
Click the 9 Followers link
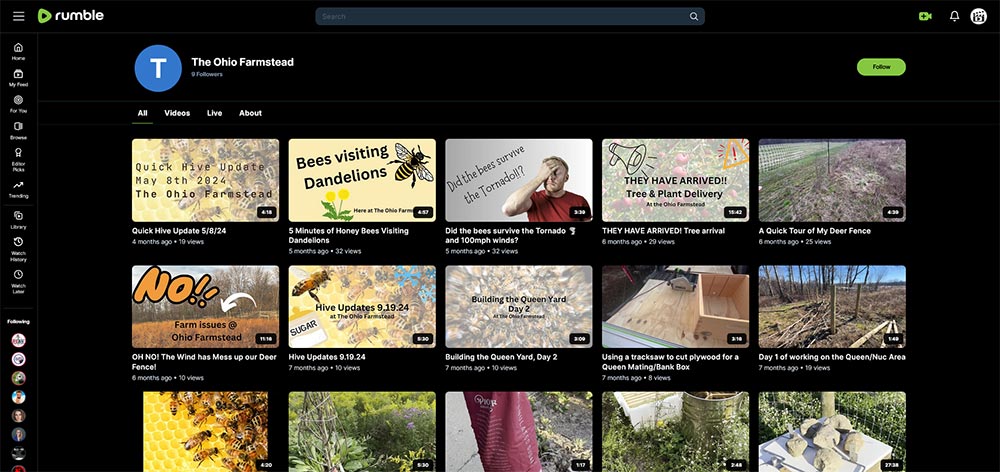207,75
